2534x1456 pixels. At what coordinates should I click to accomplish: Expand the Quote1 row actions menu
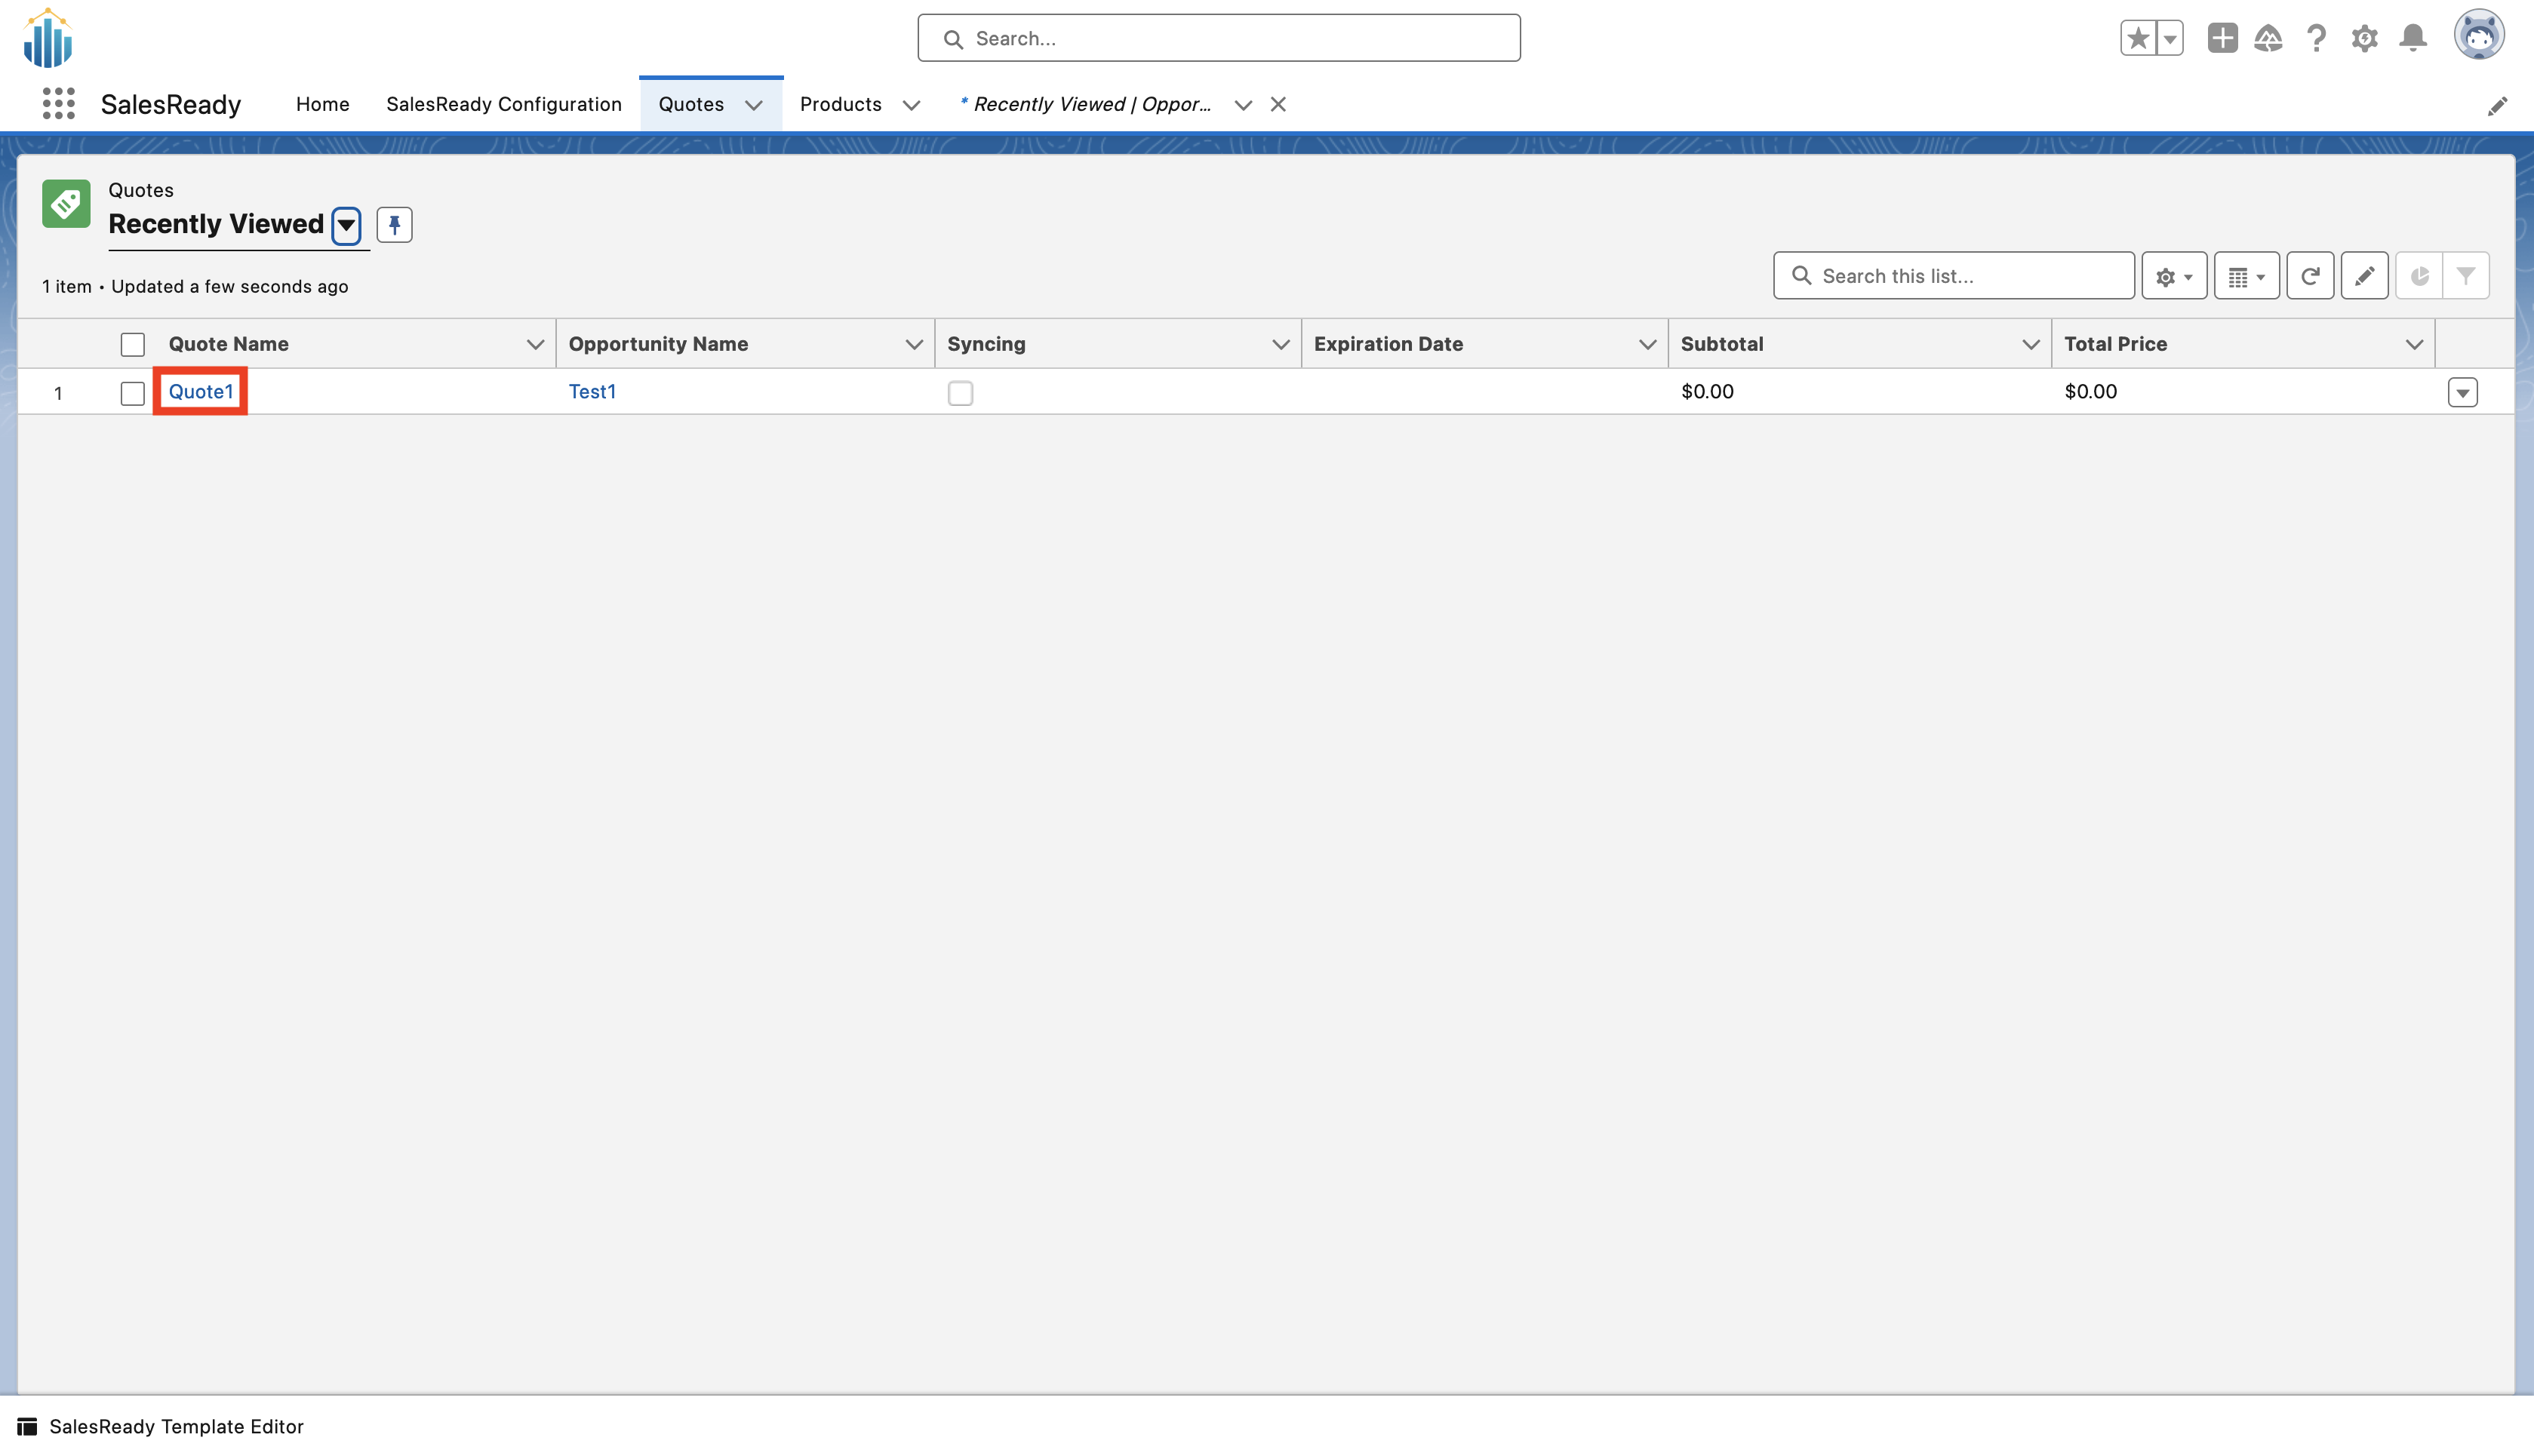(x=2462, y=393)
